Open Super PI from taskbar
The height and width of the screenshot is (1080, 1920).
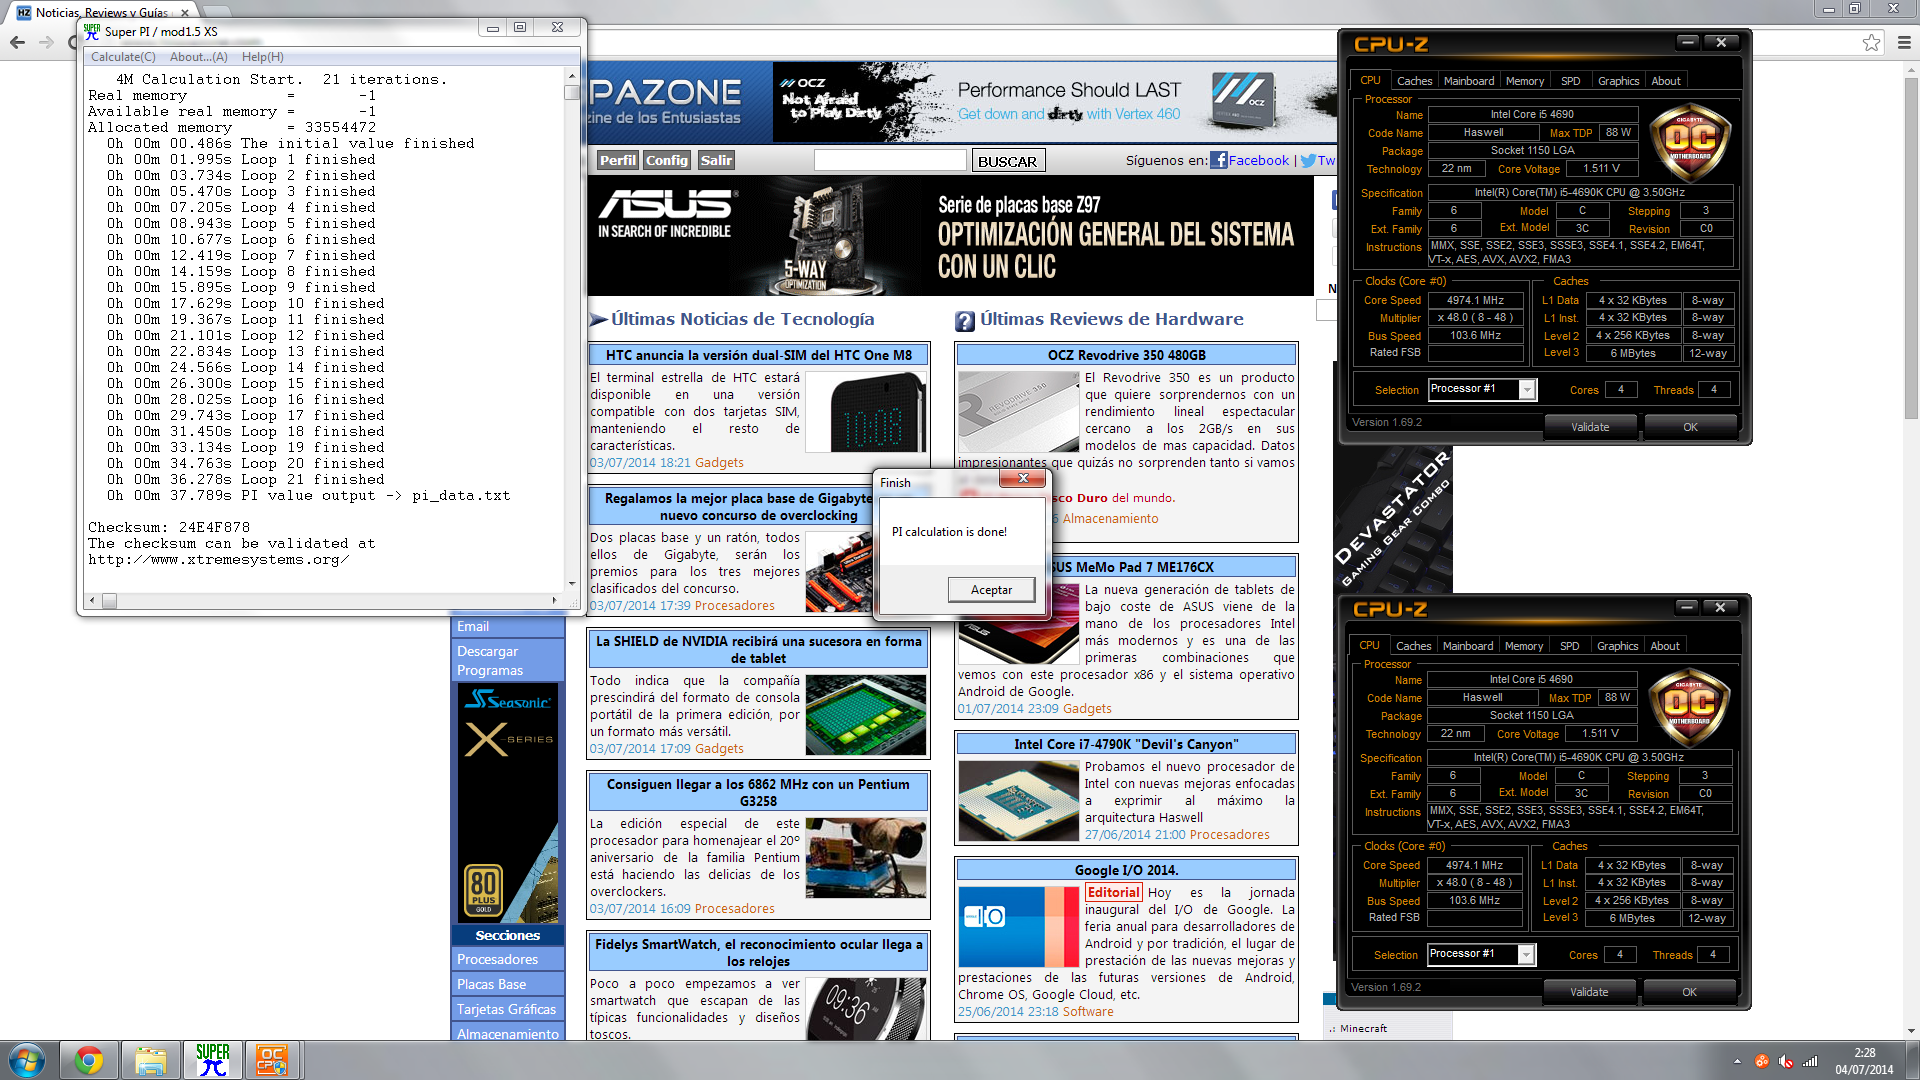click(212, 1060)
